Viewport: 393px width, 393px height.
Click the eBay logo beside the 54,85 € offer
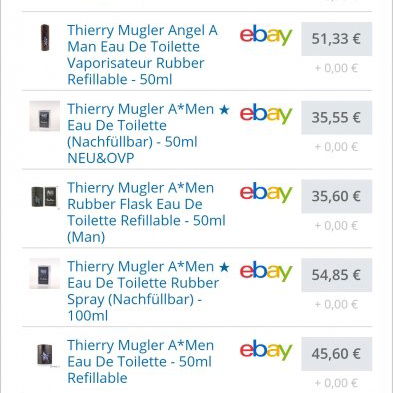tap(266, 271)
